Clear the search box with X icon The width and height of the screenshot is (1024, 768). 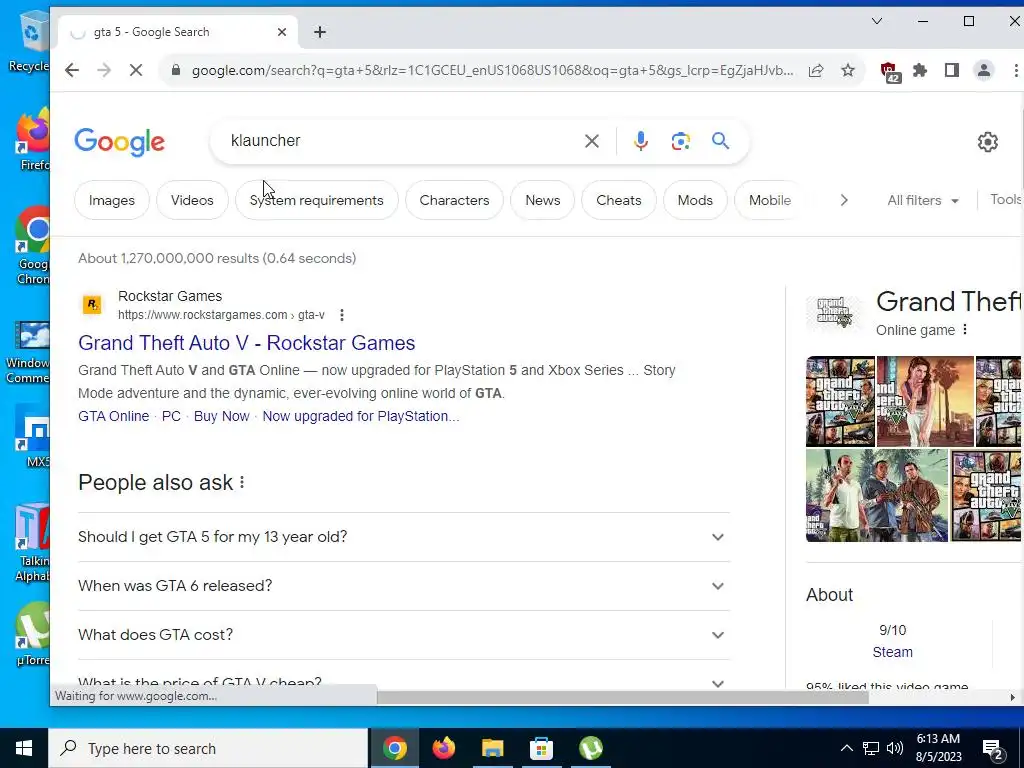point(592,141)
